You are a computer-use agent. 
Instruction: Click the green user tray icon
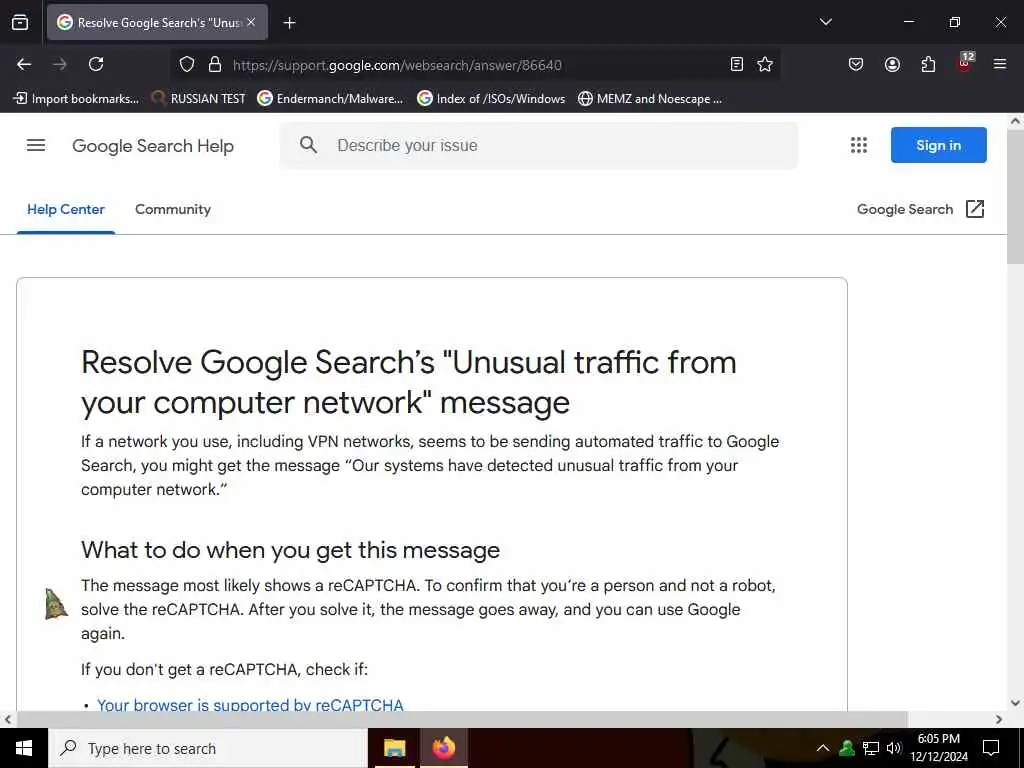coord(847,748)
